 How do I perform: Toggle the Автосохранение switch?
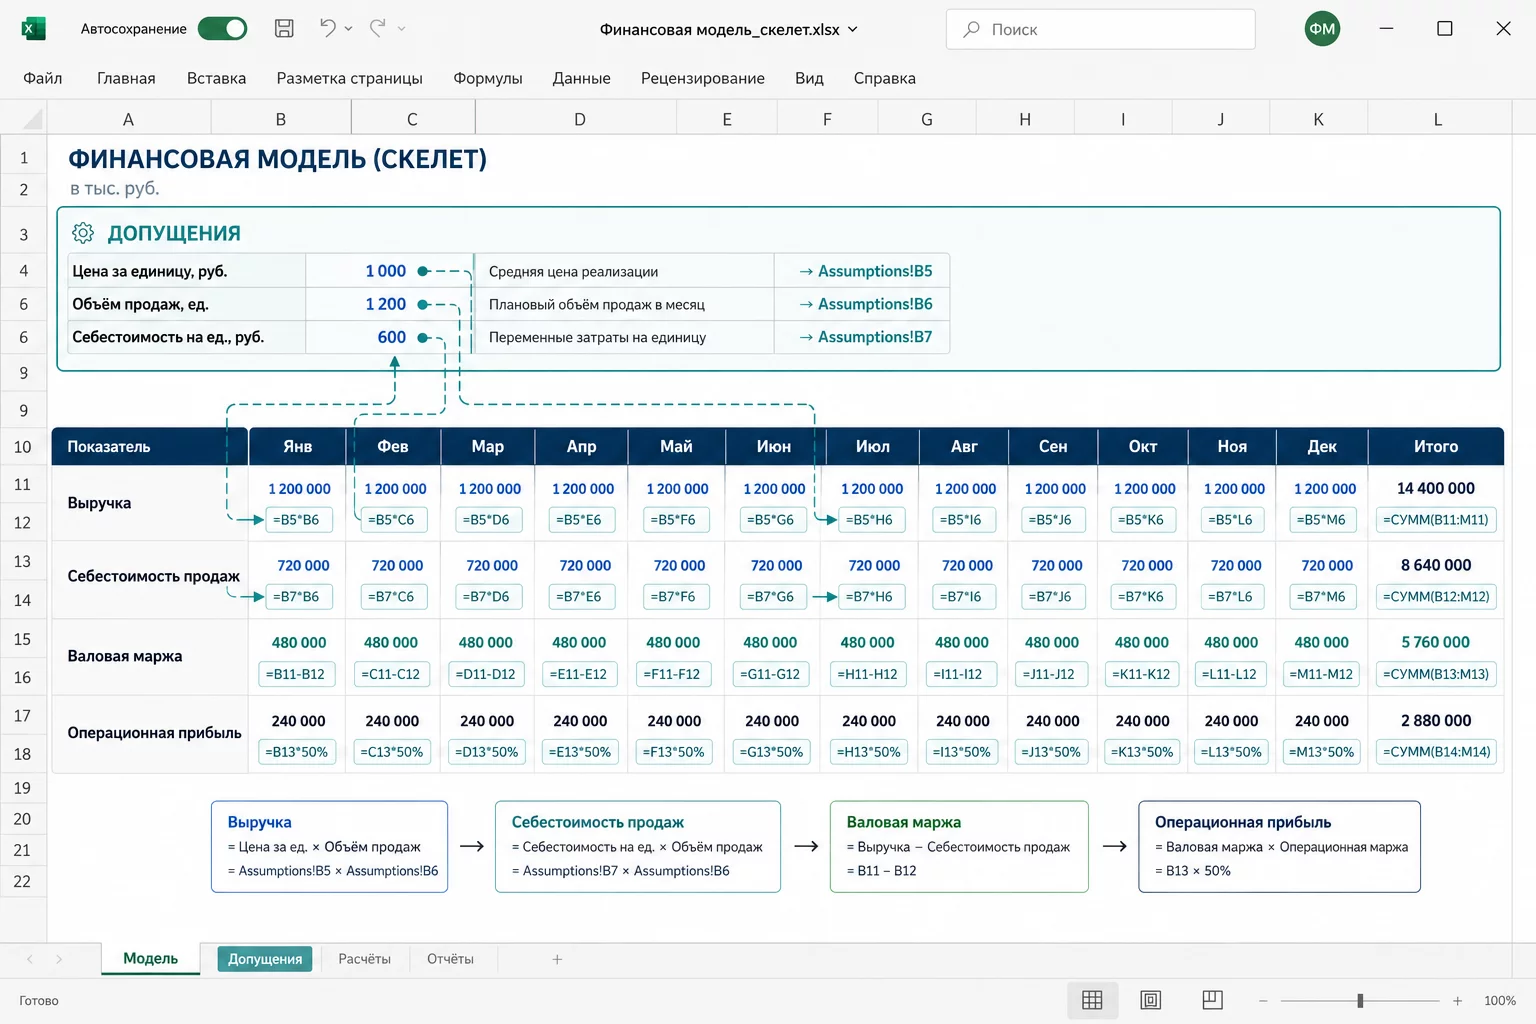click(222, 29)
